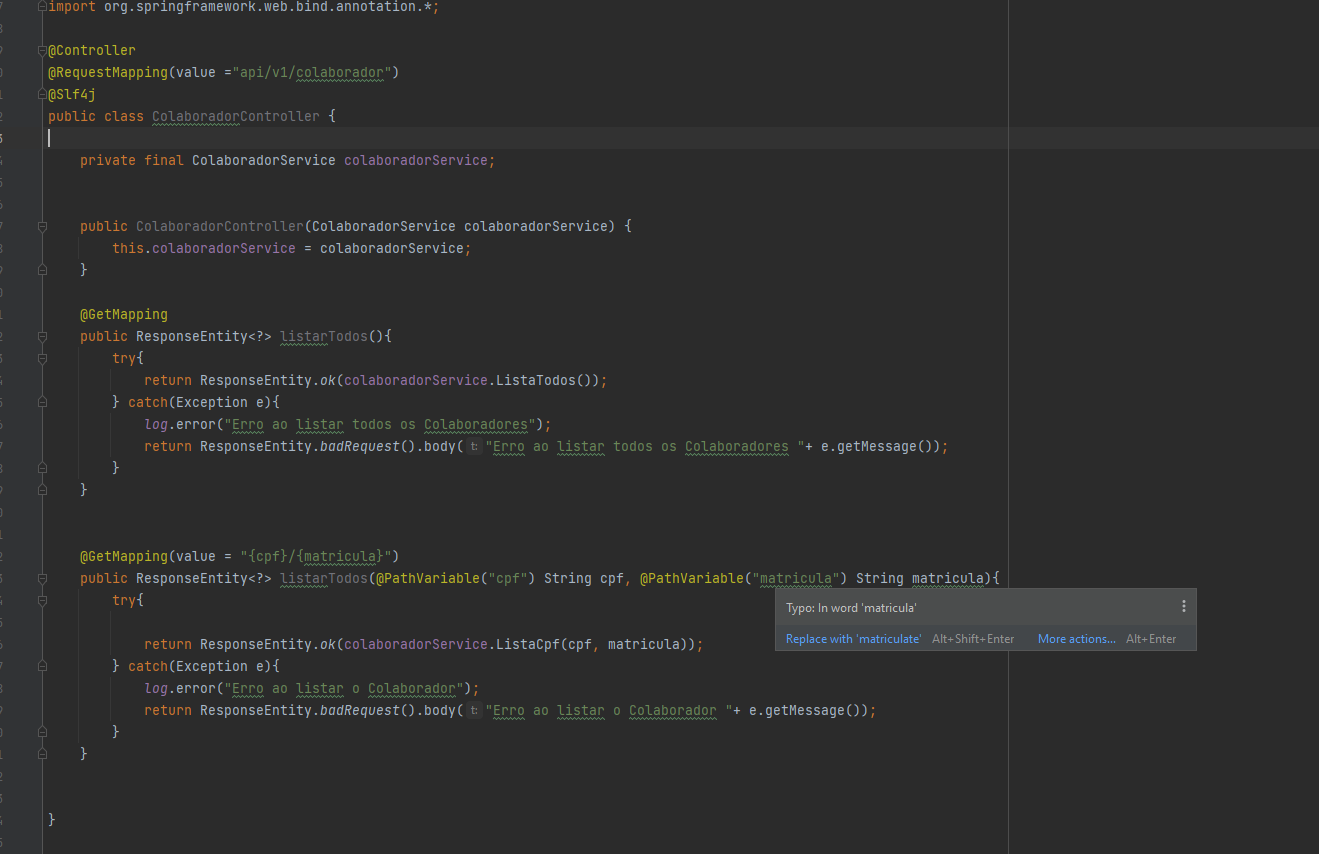1319x854 pixels.
Task: Fold listarTodos method with @PathVariable parameters
Action: [42, 578]
